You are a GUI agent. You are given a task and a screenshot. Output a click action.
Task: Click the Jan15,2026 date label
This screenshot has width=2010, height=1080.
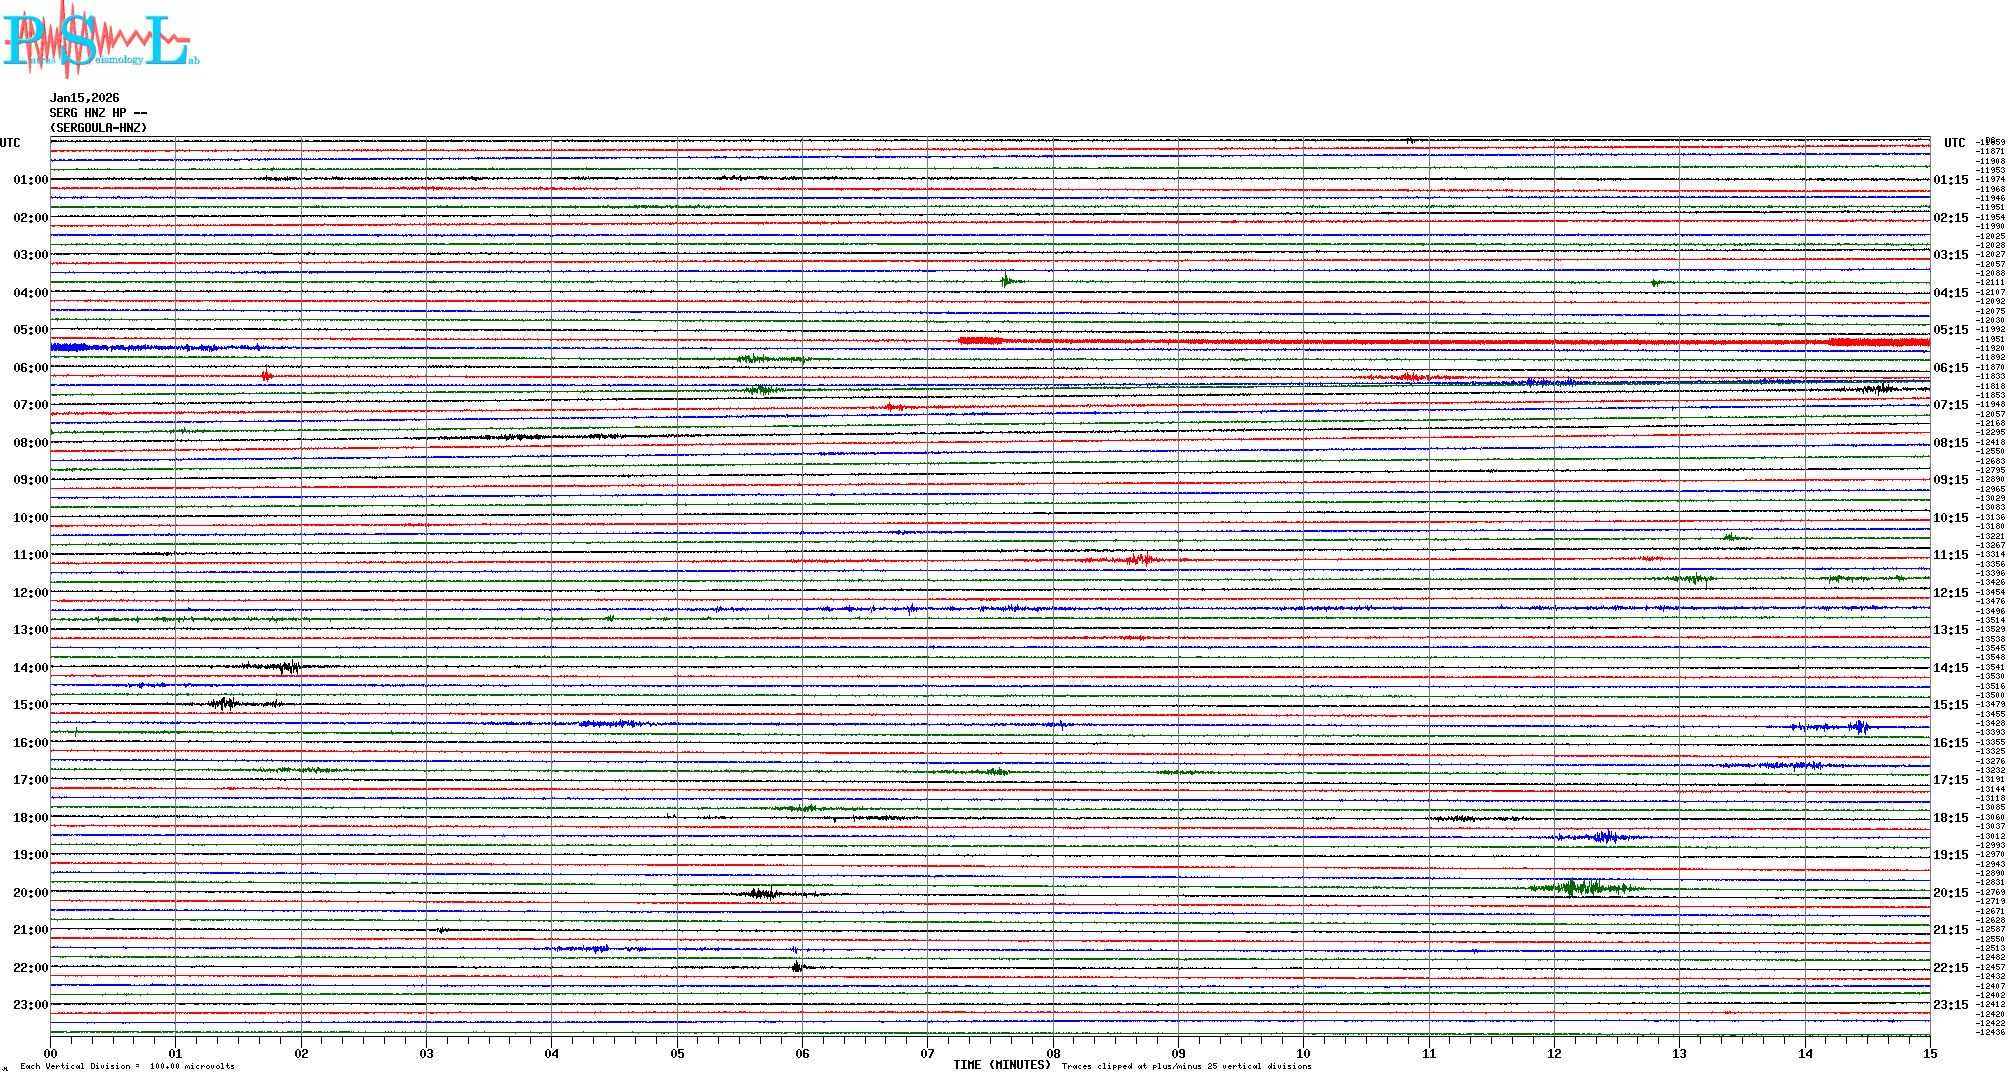click(x=84, y=98)
